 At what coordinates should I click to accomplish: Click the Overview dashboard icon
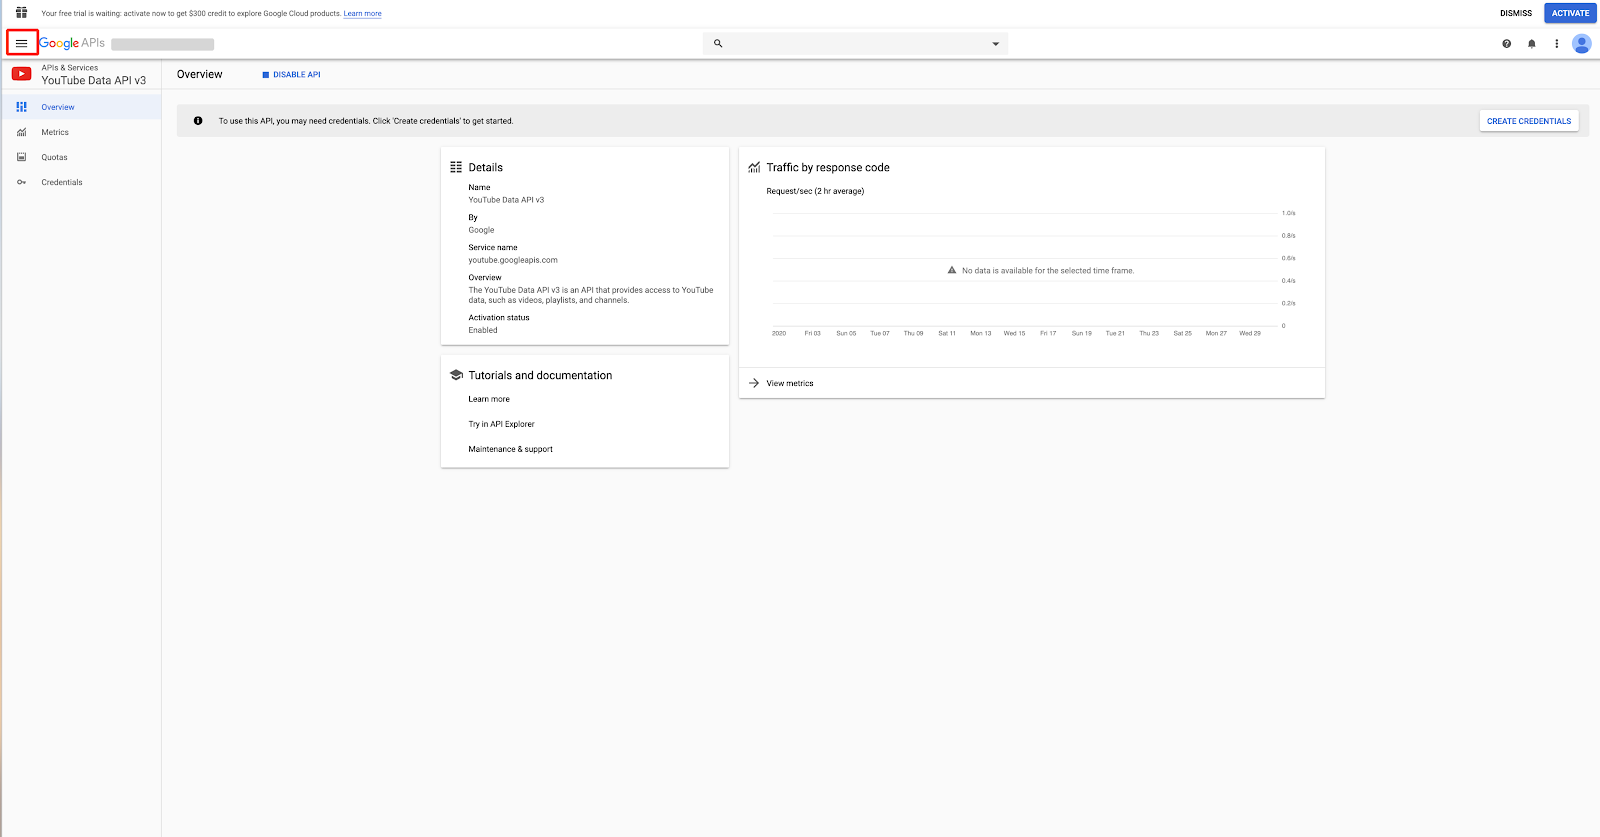point(22,107)
